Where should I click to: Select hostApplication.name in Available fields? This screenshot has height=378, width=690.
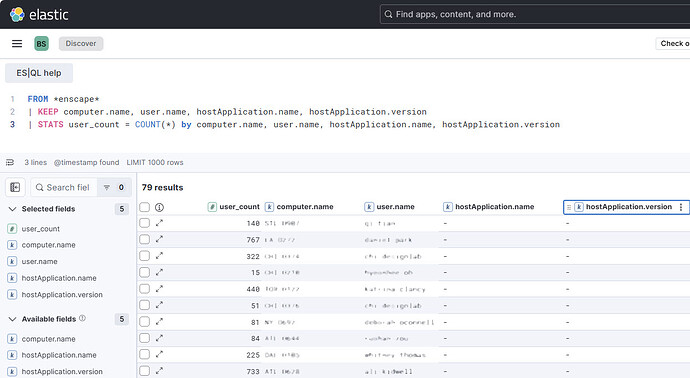coord(59,355)
